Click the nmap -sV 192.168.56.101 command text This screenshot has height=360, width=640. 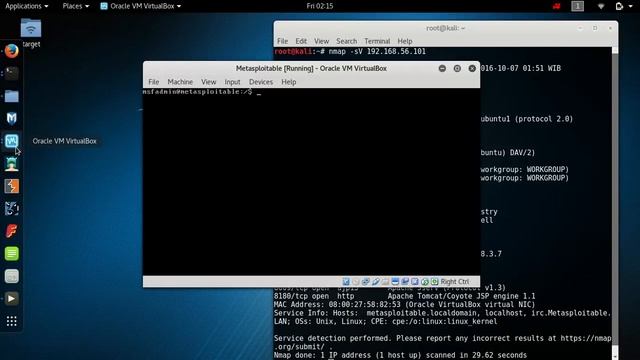click(x=377, y=51)
